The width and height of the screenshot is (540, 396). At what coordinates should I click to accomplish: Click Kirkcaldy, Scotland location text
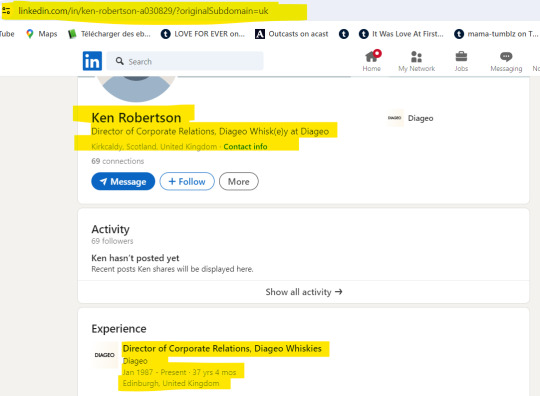154,147
